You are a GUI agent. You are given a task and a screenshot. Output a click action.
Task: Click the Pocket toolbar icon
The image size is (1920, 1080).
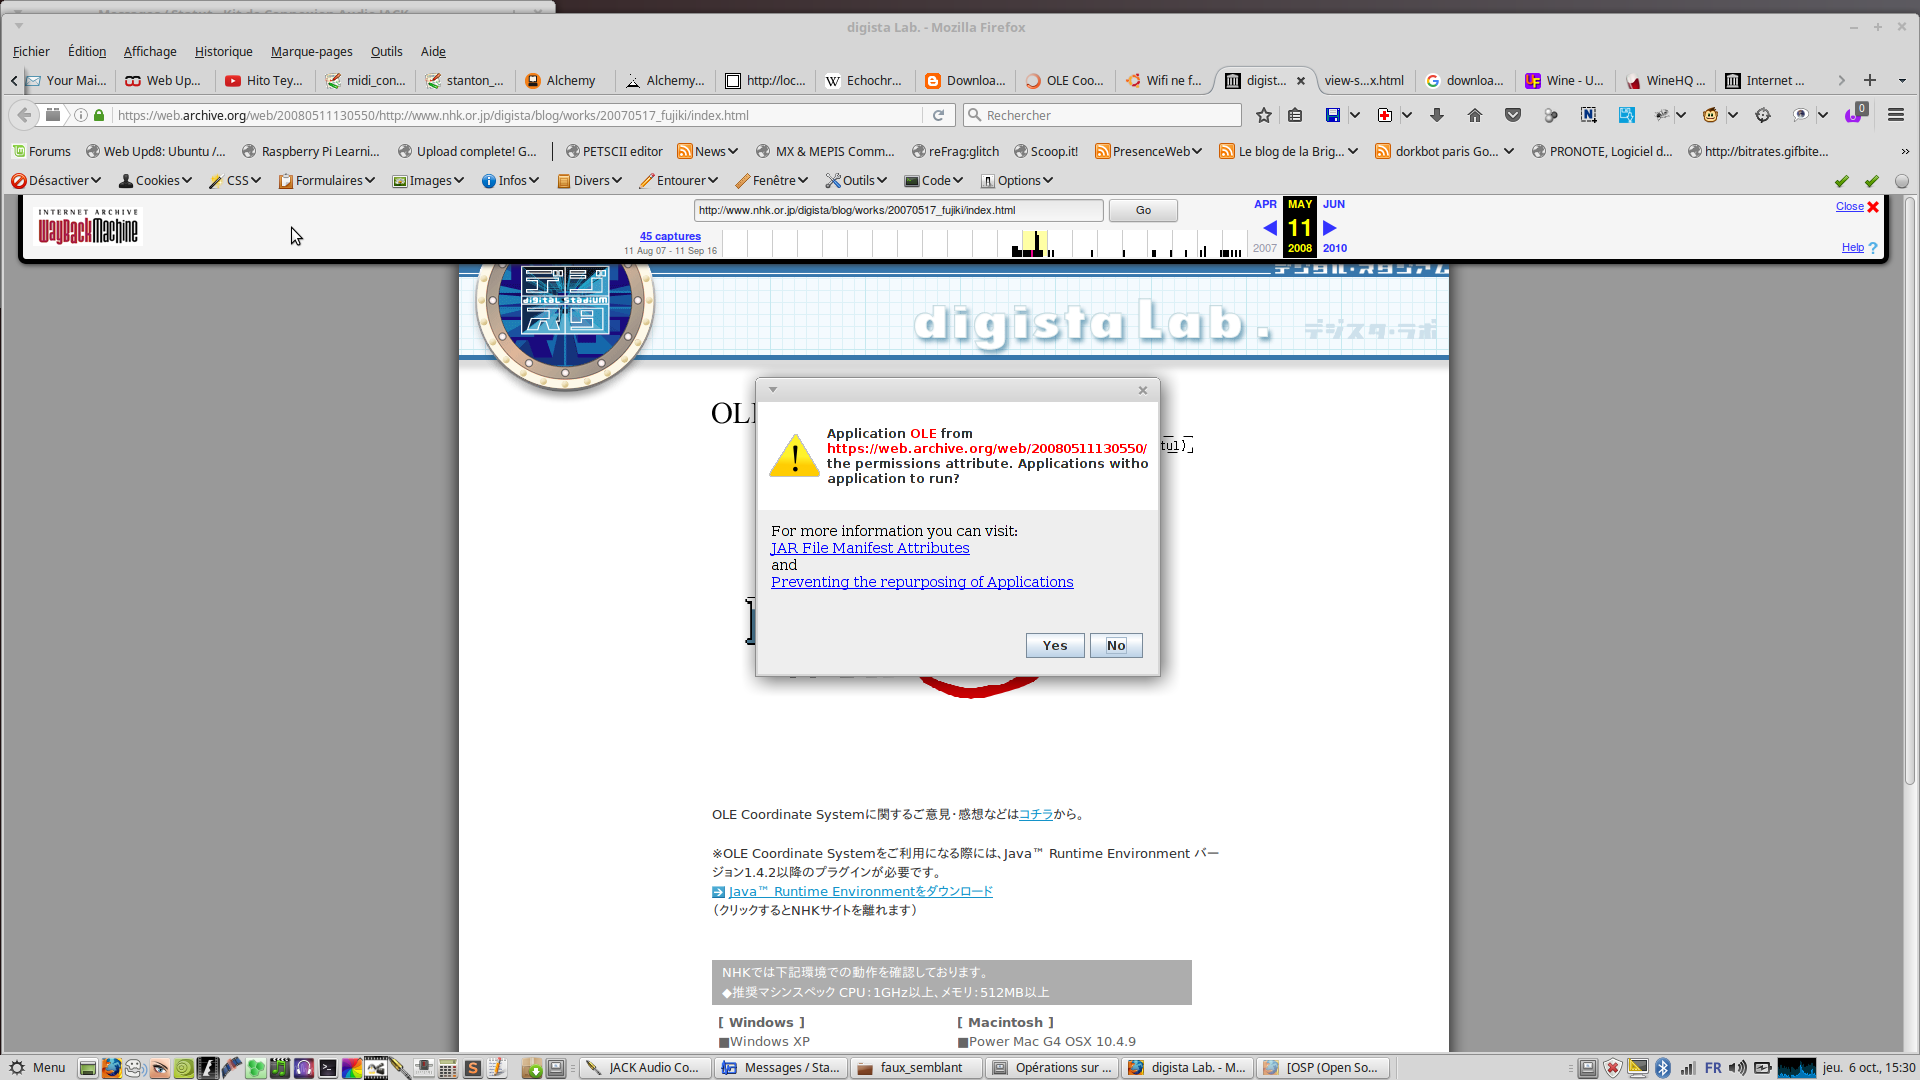pyautogui.click(x=1513, y=115)
